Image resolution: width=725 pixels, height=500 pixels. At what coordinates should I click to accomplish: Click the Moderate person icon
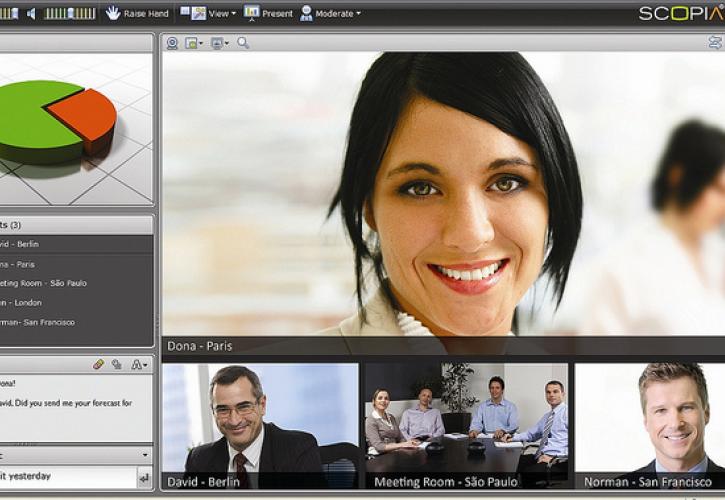(306, 13)
